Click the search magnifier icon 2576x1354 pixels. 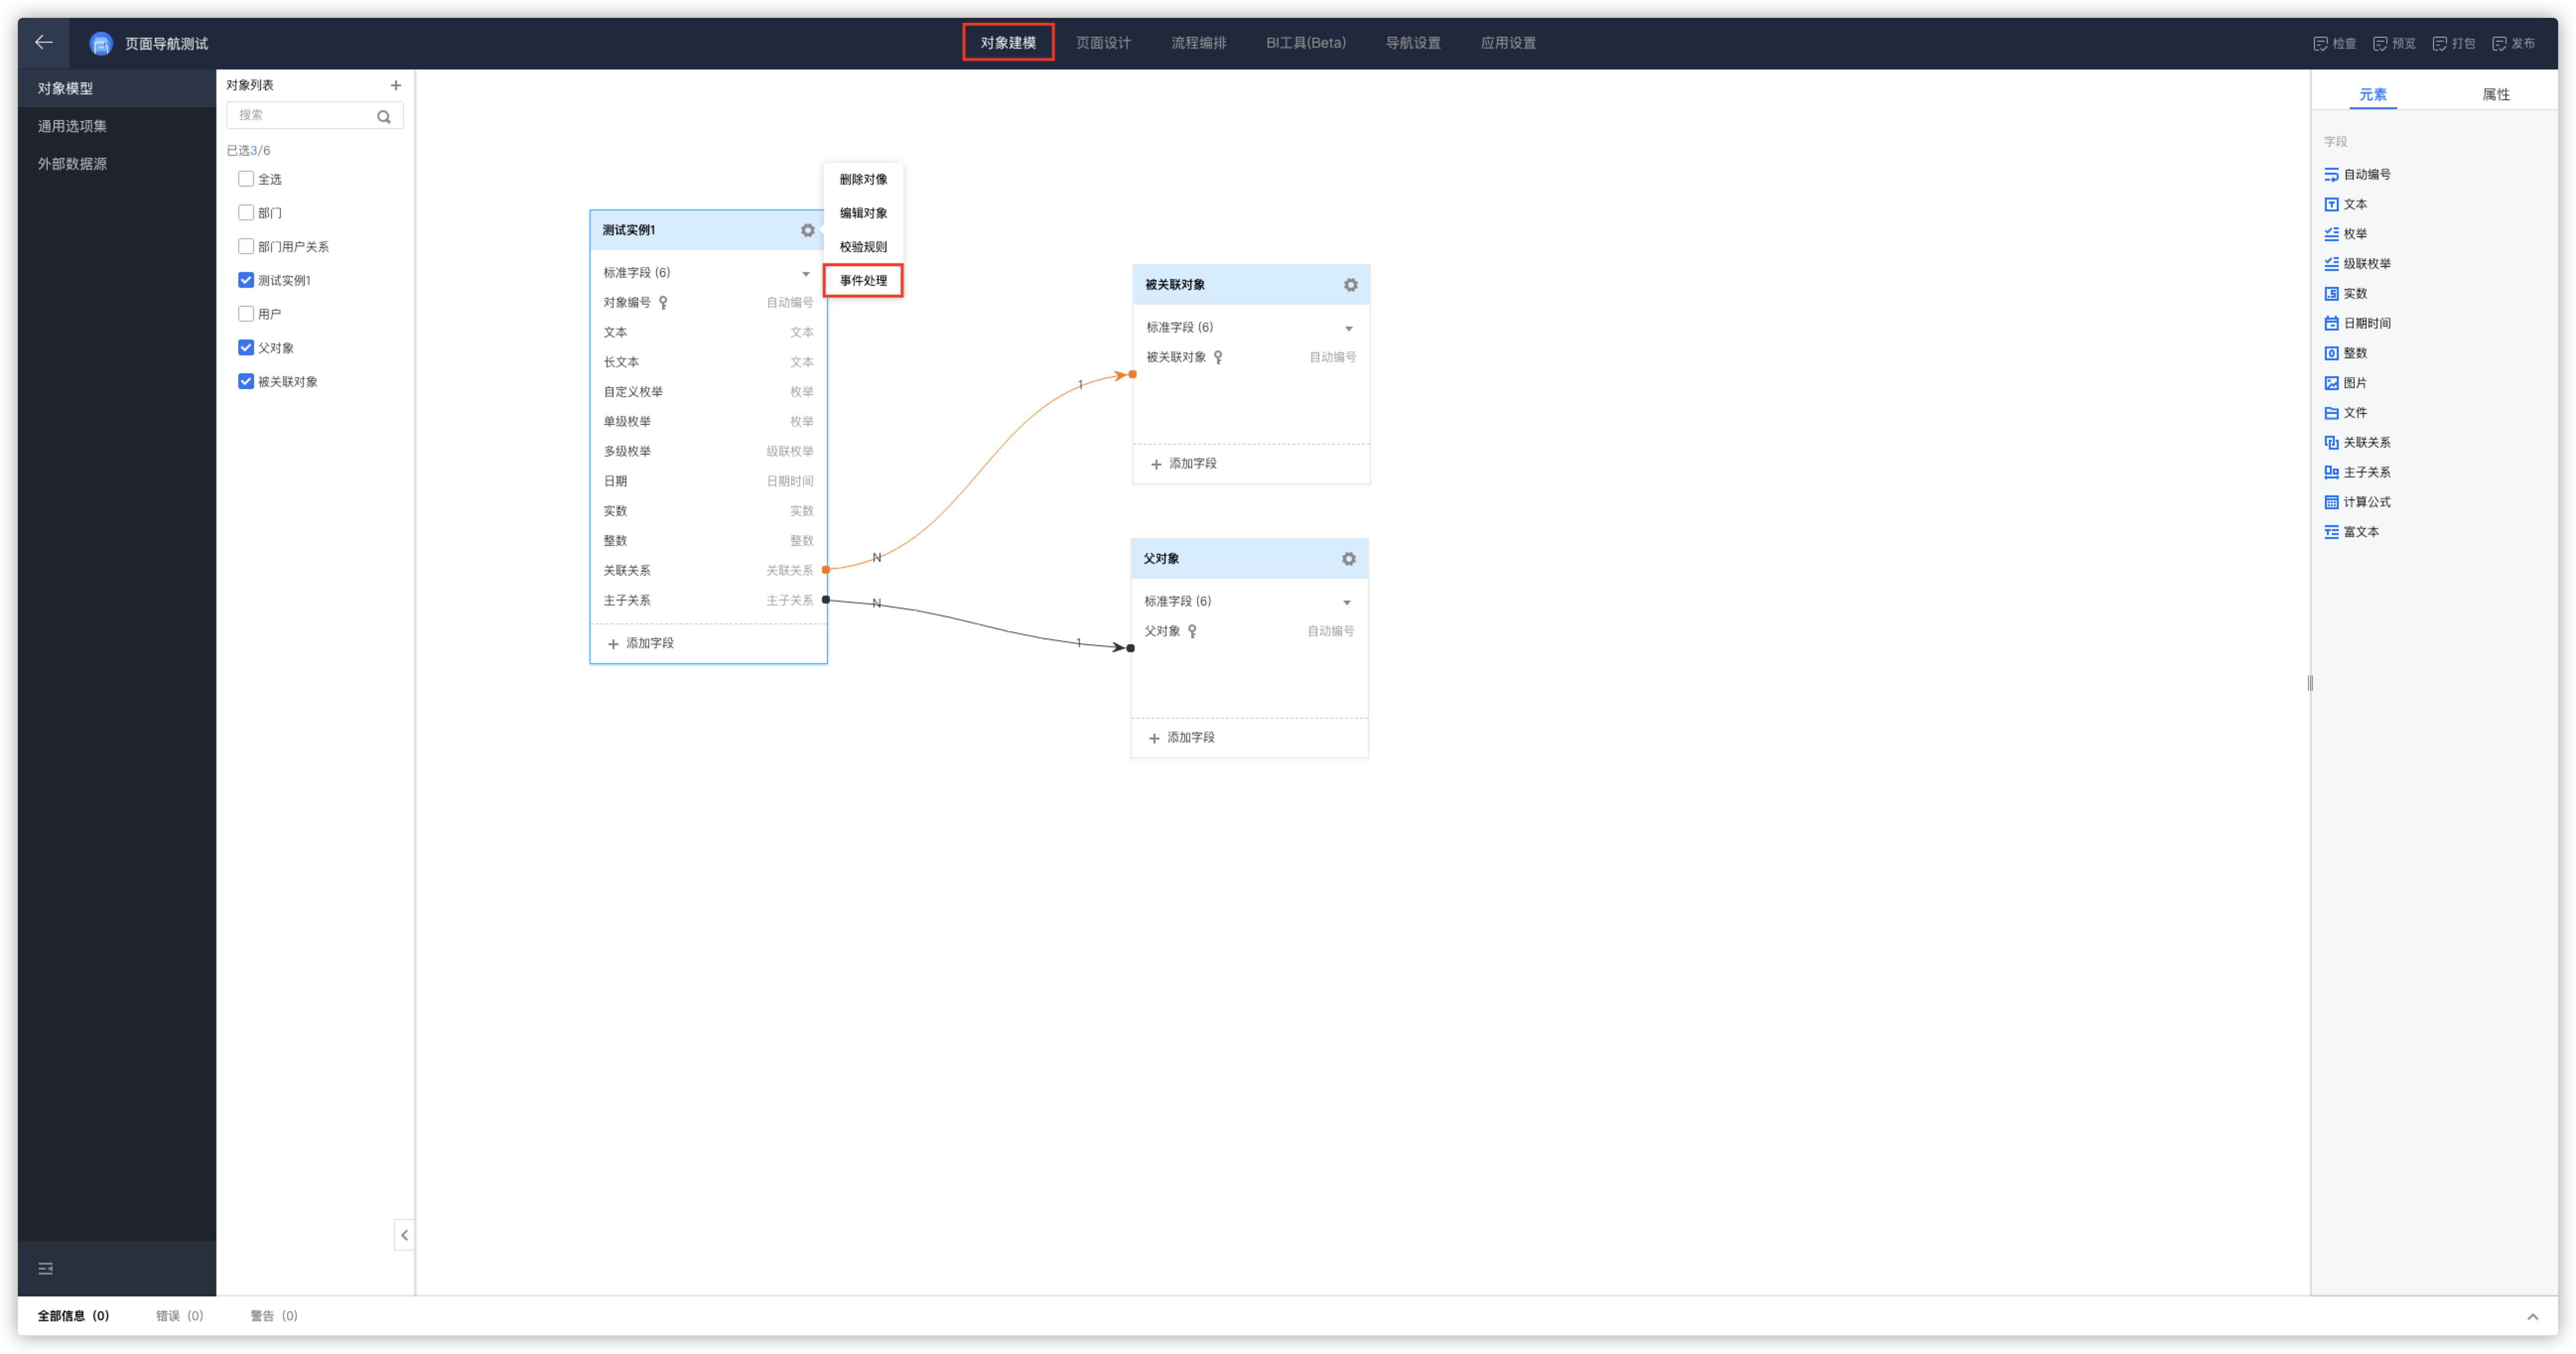pyautogui.click(x=384, y=116)
